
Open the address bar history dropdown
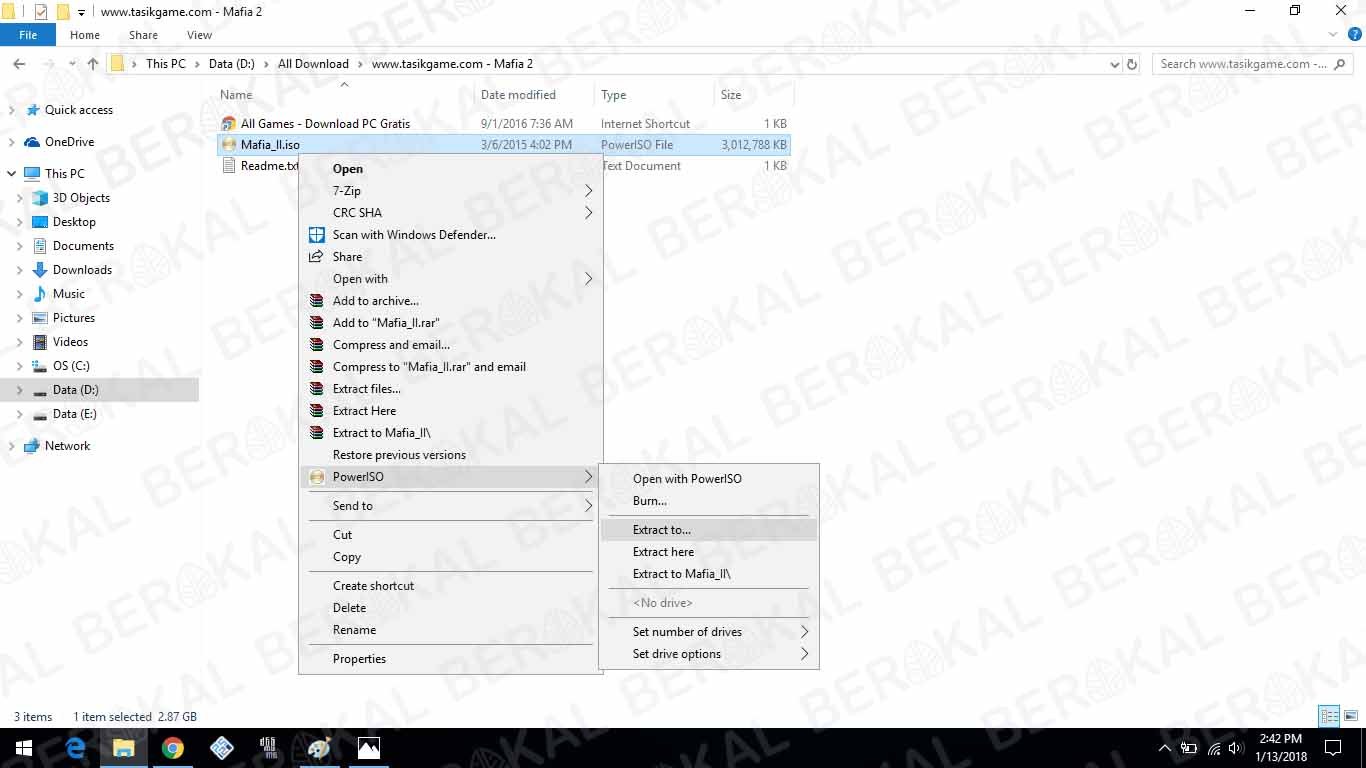(1115, 64)
